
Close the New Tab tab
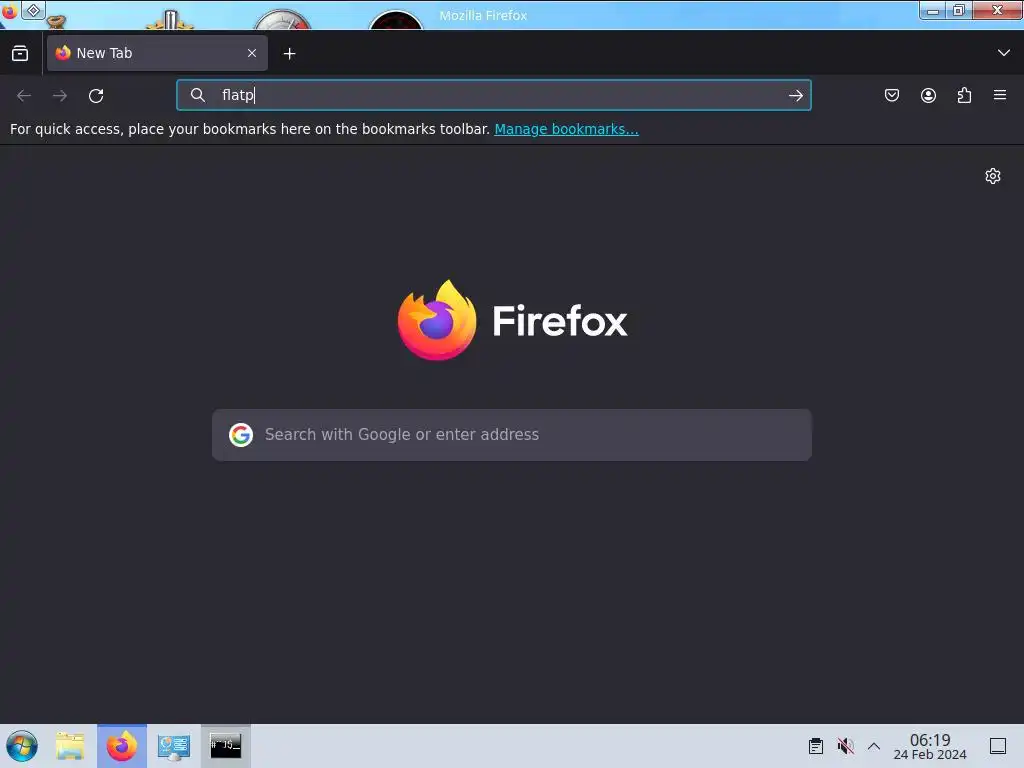pos(252,53)
